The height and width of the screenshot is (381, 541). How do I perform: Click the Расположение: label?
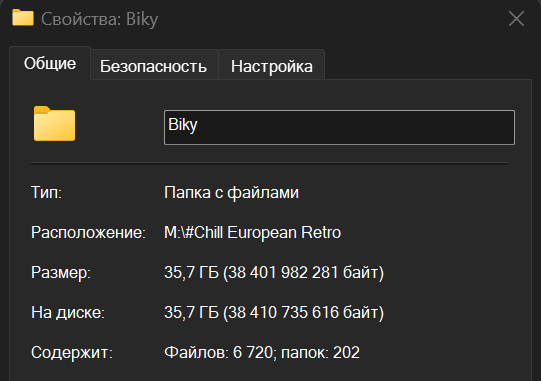click(x=88, y=233)
